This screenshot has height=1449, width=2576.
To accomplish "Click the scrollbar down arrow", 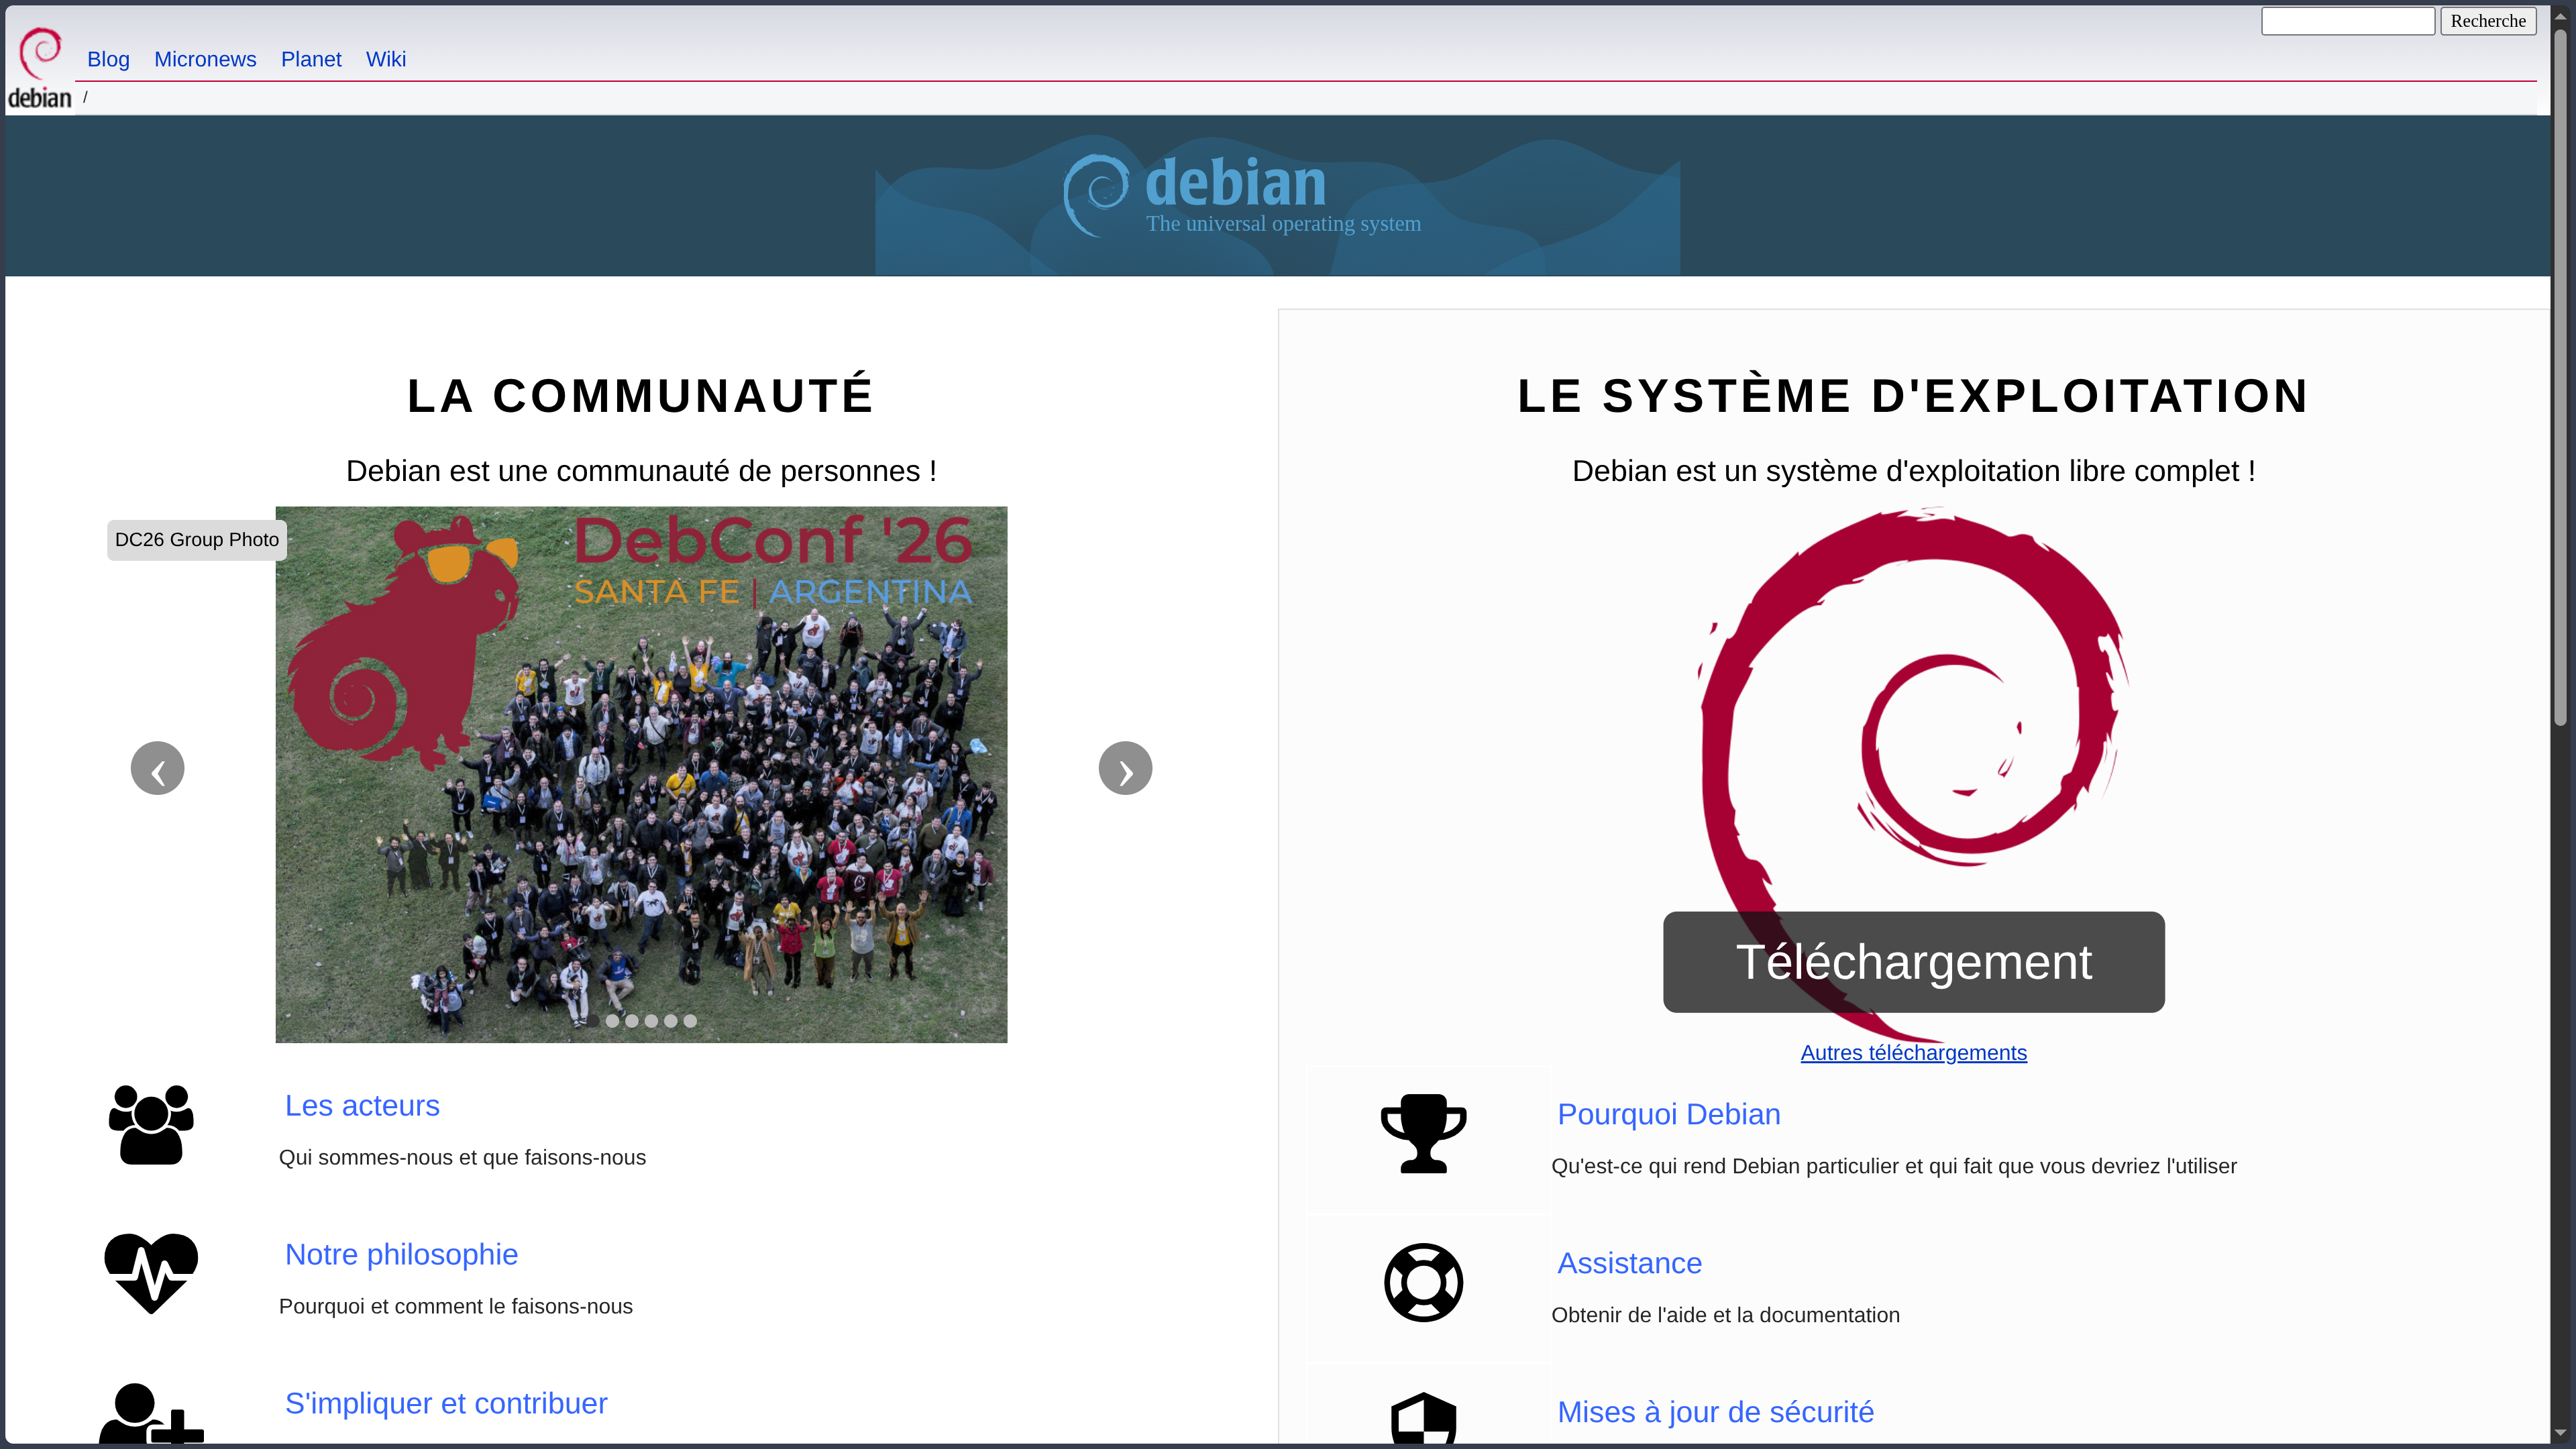I will (2560, 1434).
